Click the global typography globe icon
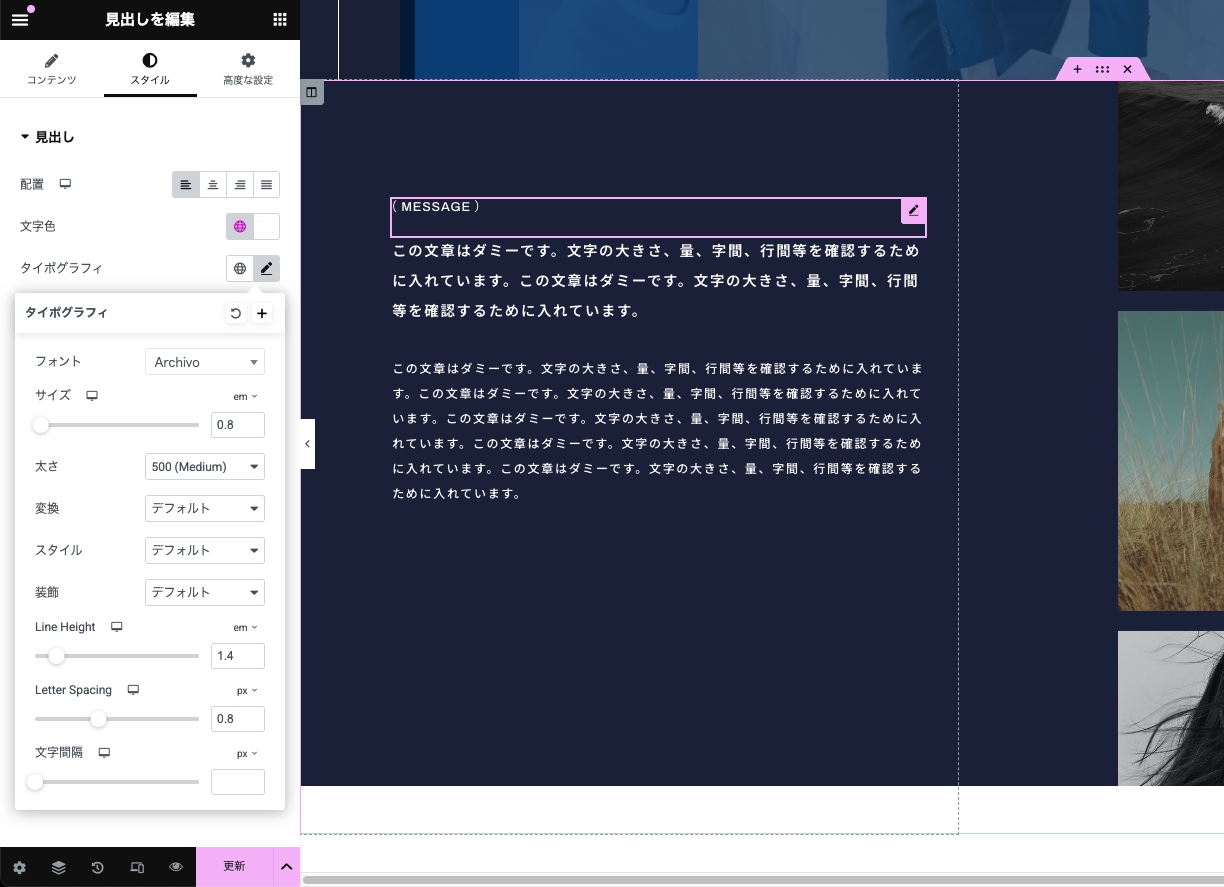Viewport: 1224px width, 887px height. pos(240,268)
